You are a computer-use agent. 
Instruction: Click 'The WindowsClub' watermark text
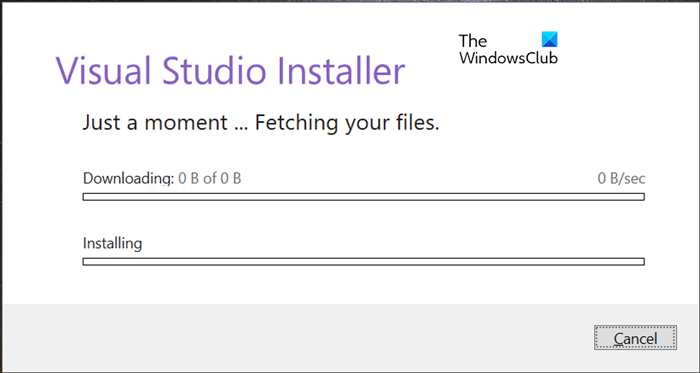click(x=508, y=49)
